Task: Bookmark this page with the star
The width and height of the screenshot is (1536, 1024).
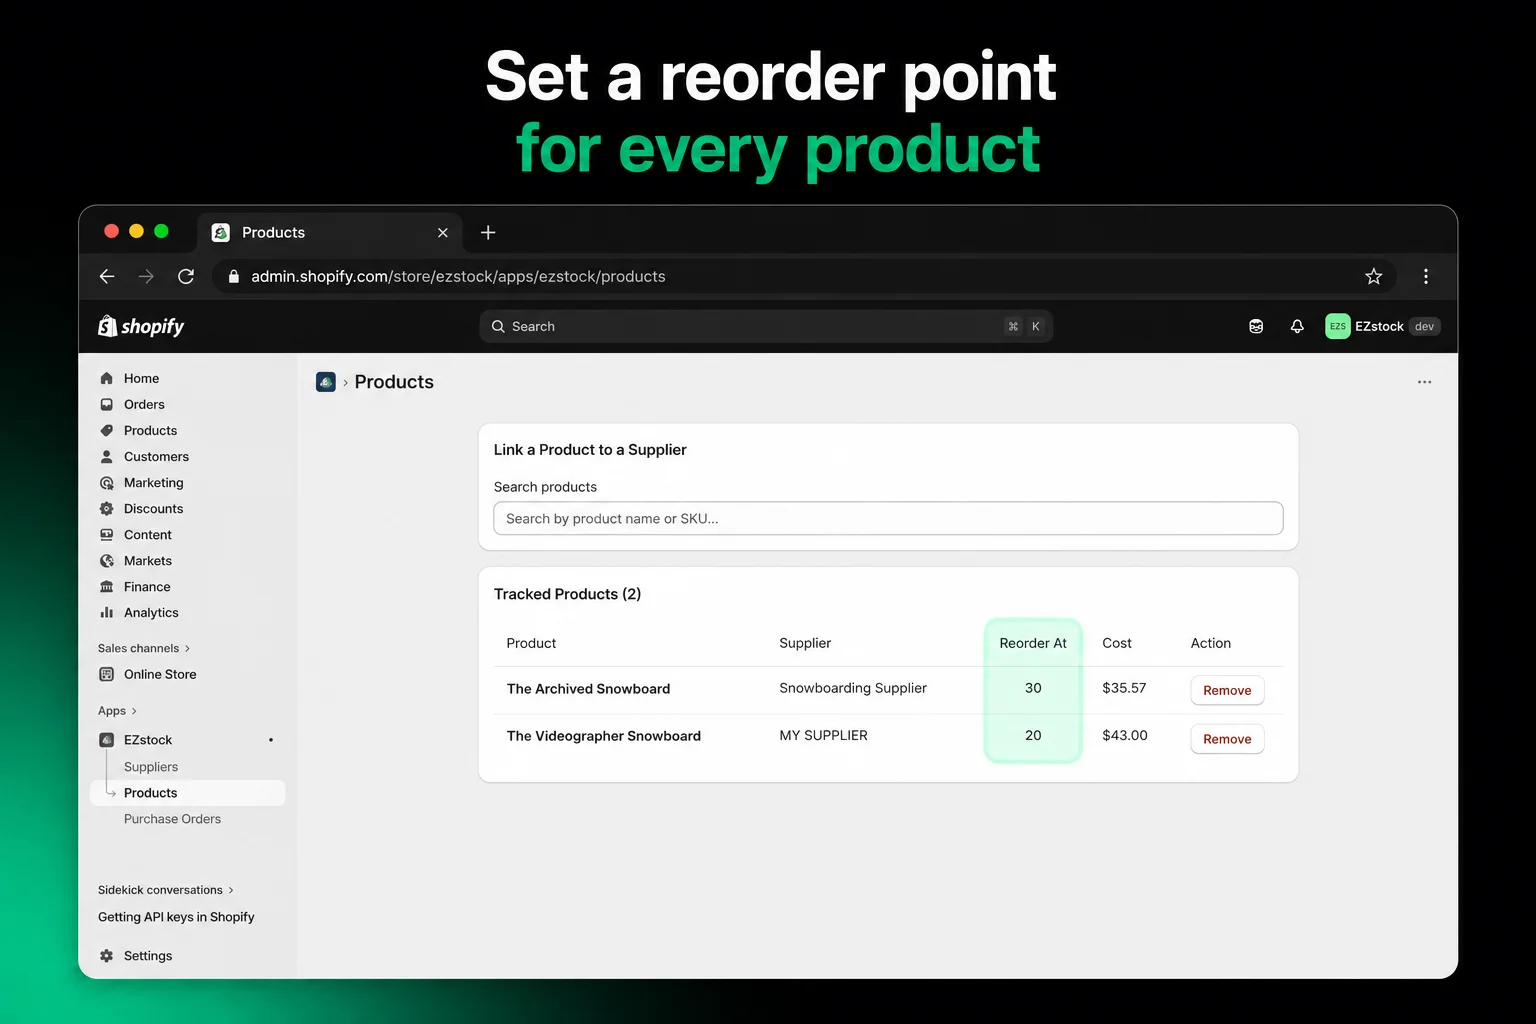Action: point(1373,276)
